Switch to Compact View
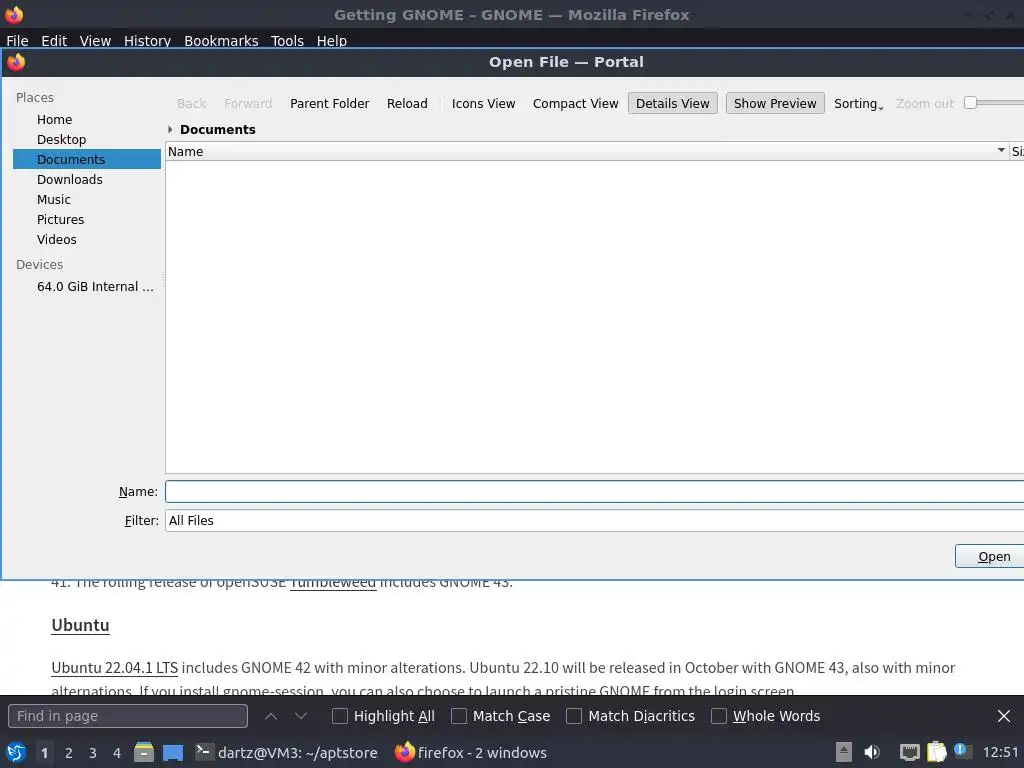 575,103
